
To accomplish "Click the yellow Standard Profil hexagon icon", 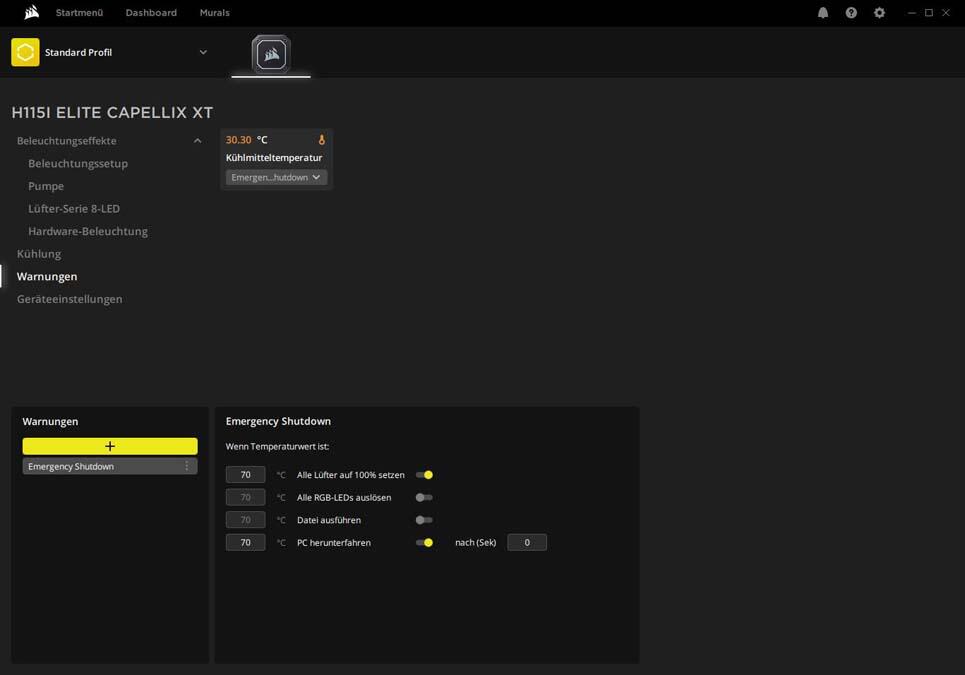I will [x=25, y=52].
